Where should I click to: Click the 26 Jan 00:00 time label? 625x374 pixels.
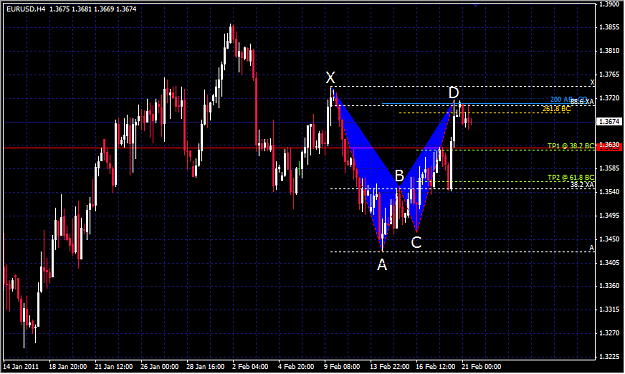(x=159, y=366)
